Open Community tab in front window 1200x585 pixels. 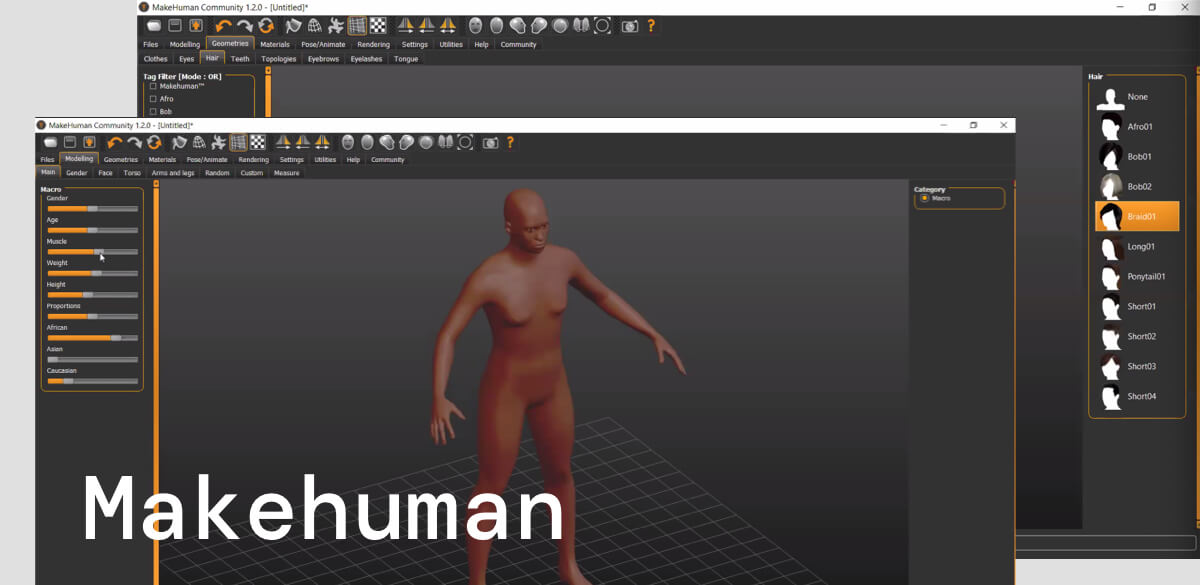tap(388, 159)
